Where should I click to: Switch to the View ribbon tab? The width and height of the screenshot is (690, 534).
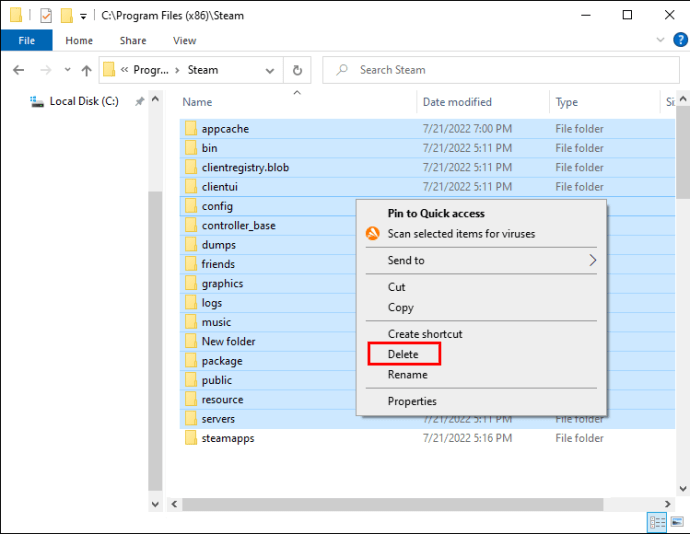point(184,41)
